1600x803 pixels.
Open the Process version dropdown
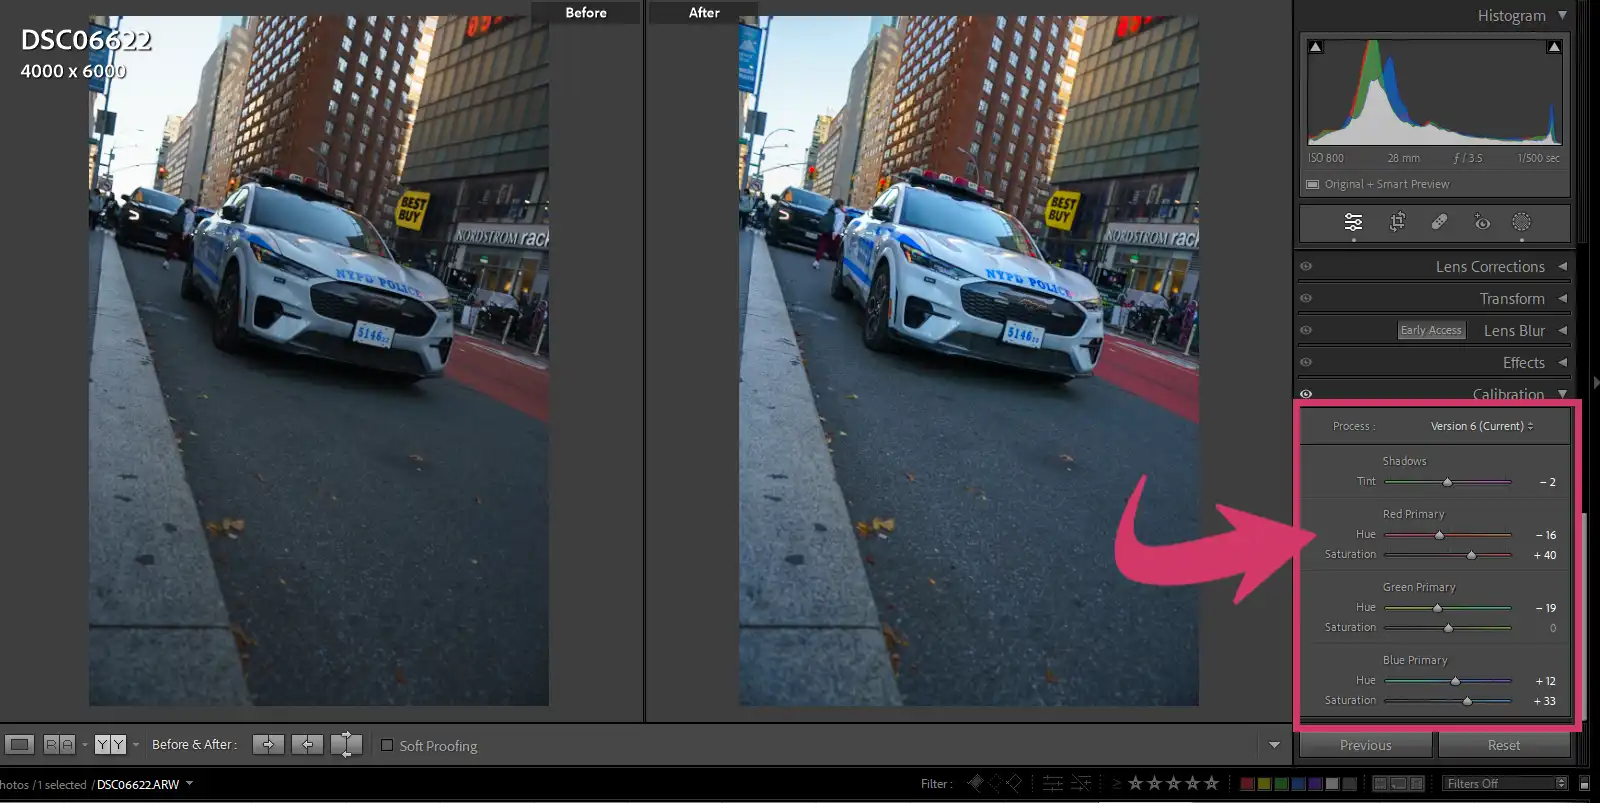point(1481,426)
